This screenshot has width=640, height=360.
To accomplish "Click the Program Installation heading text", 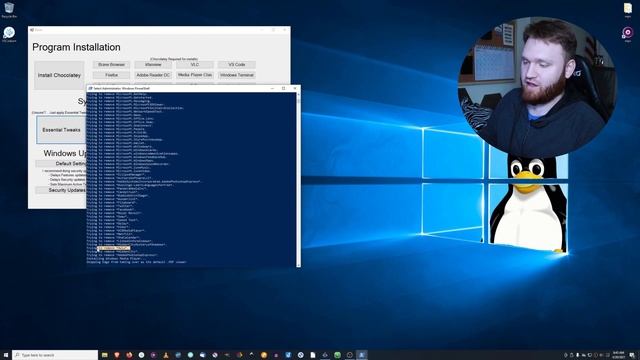I will (76, 47).
